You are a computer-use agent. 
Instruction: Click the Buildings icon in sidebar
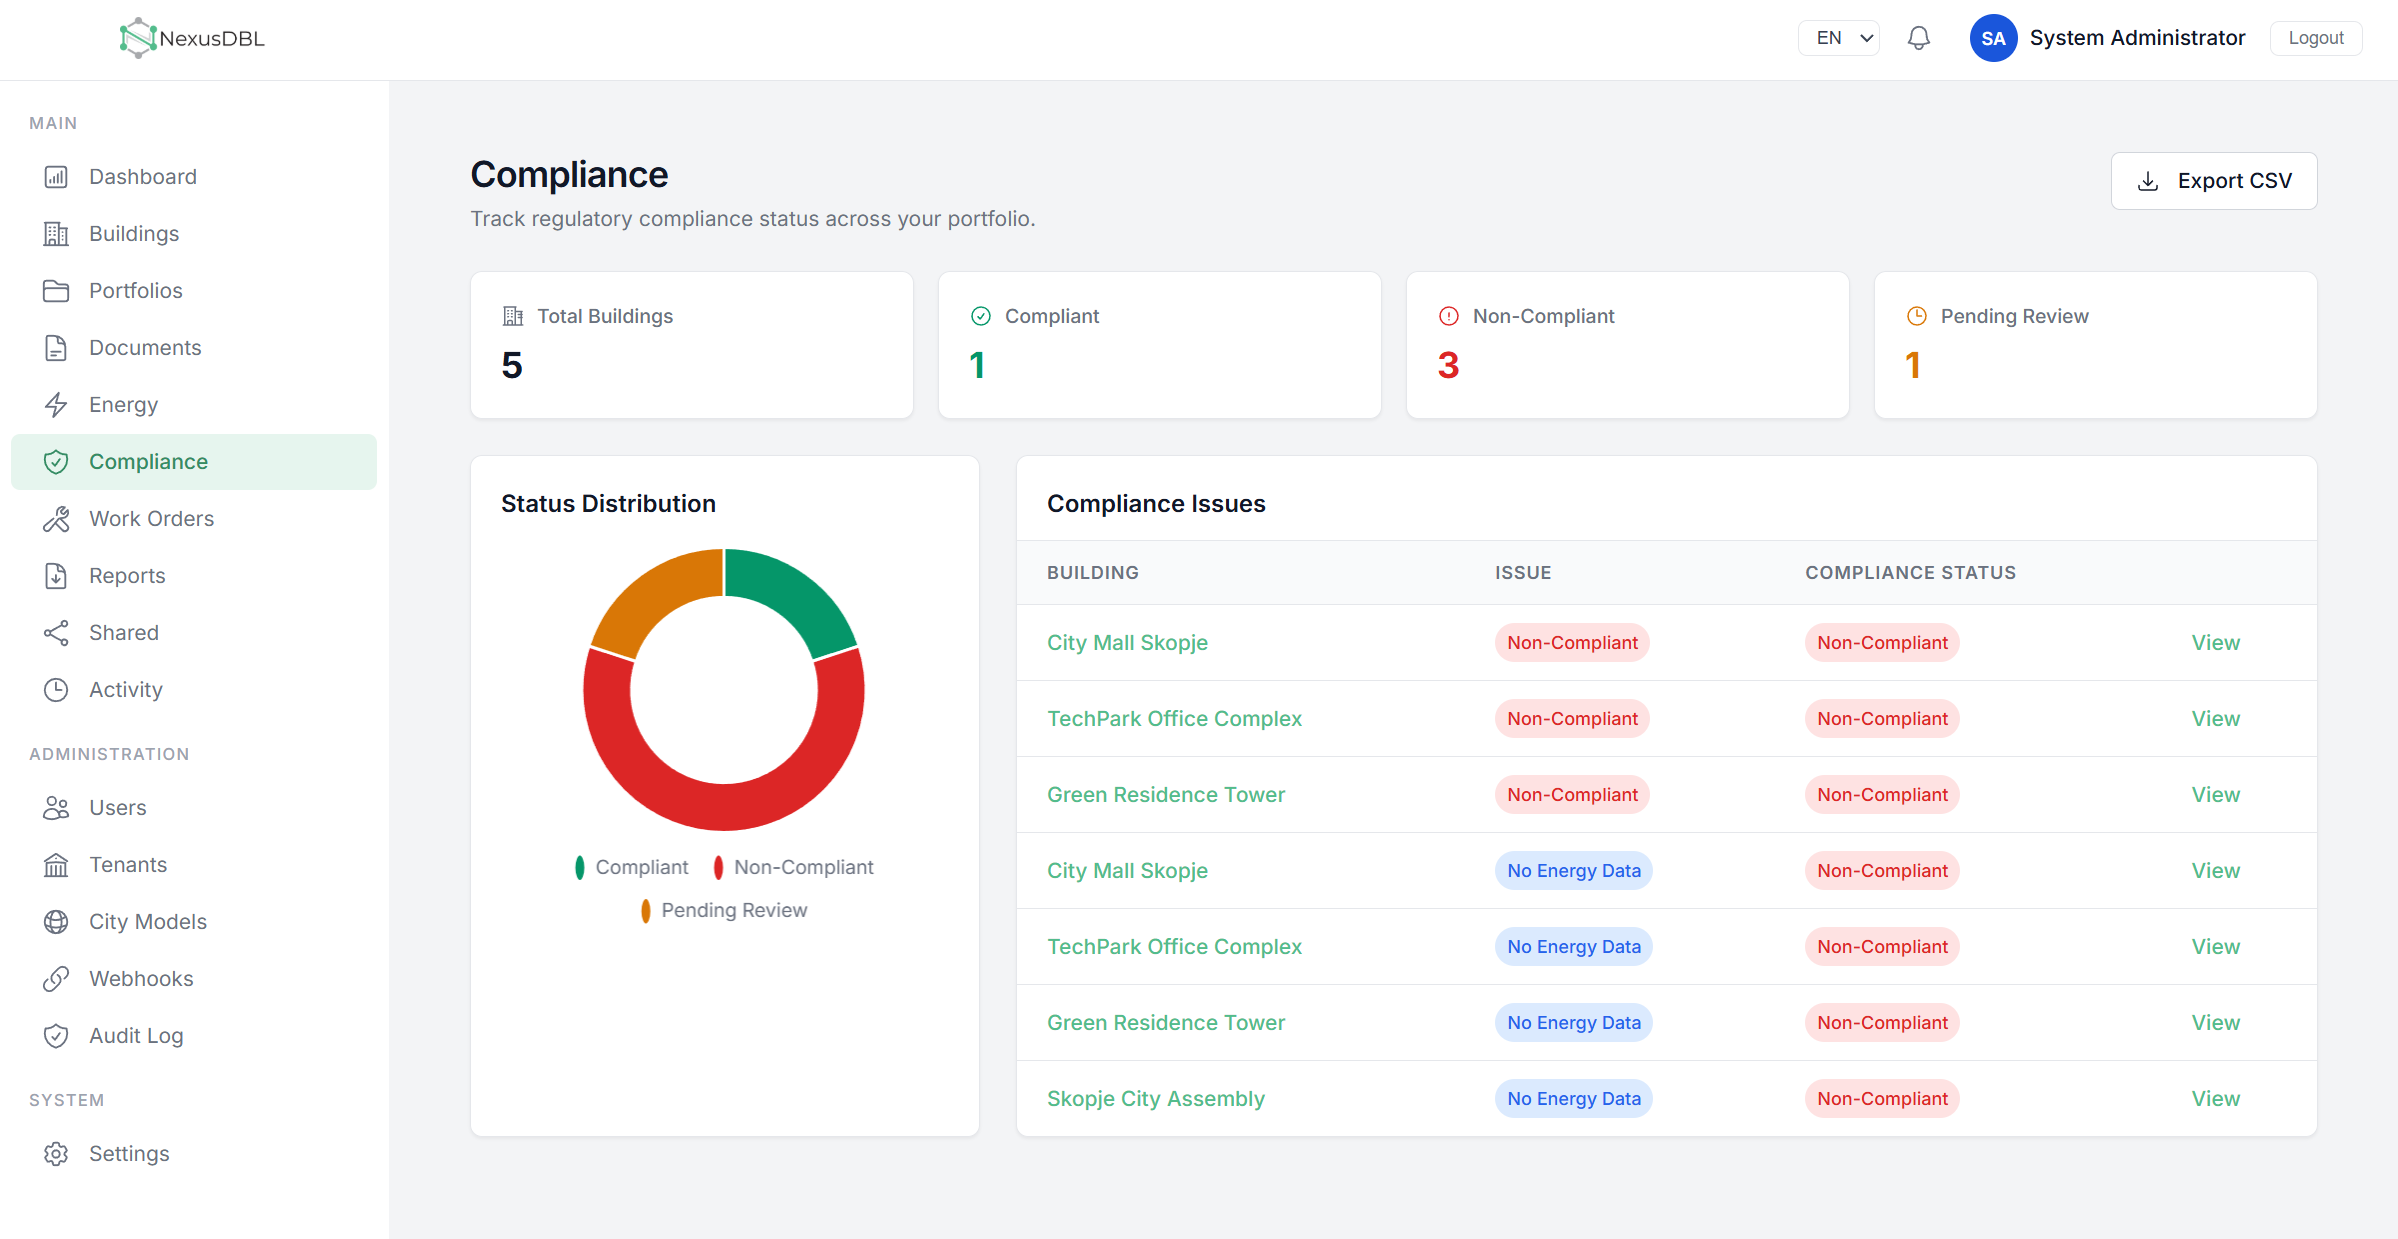pyautogui.click(x=56, y=234)
